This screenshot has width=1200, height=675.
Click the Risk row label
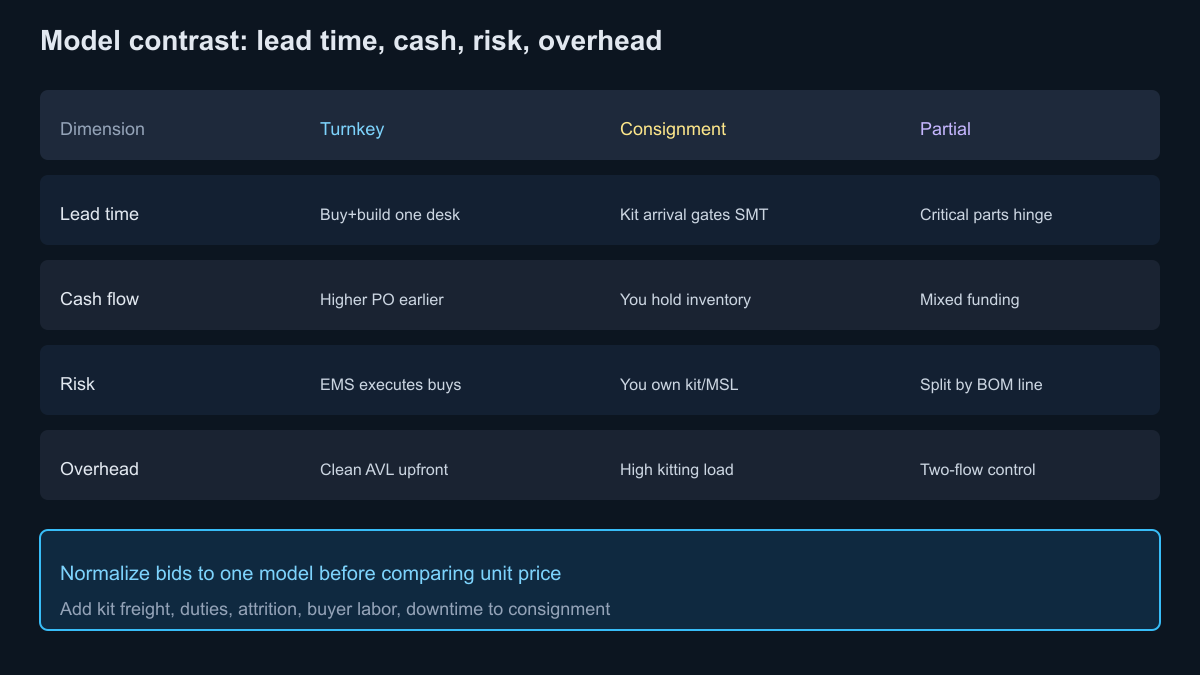[77, 384]
